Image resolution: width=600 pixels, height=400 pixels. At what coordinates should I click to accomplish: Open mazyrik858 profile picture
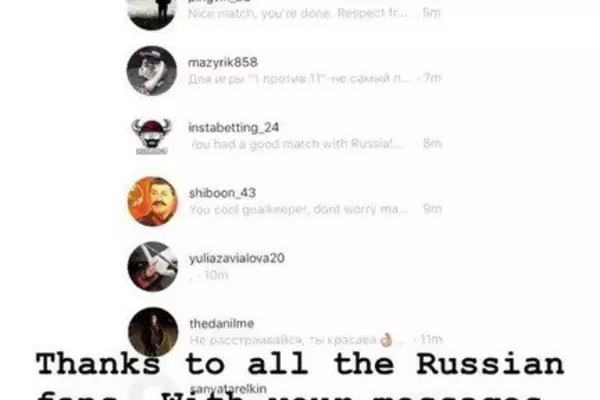[152, 70]
